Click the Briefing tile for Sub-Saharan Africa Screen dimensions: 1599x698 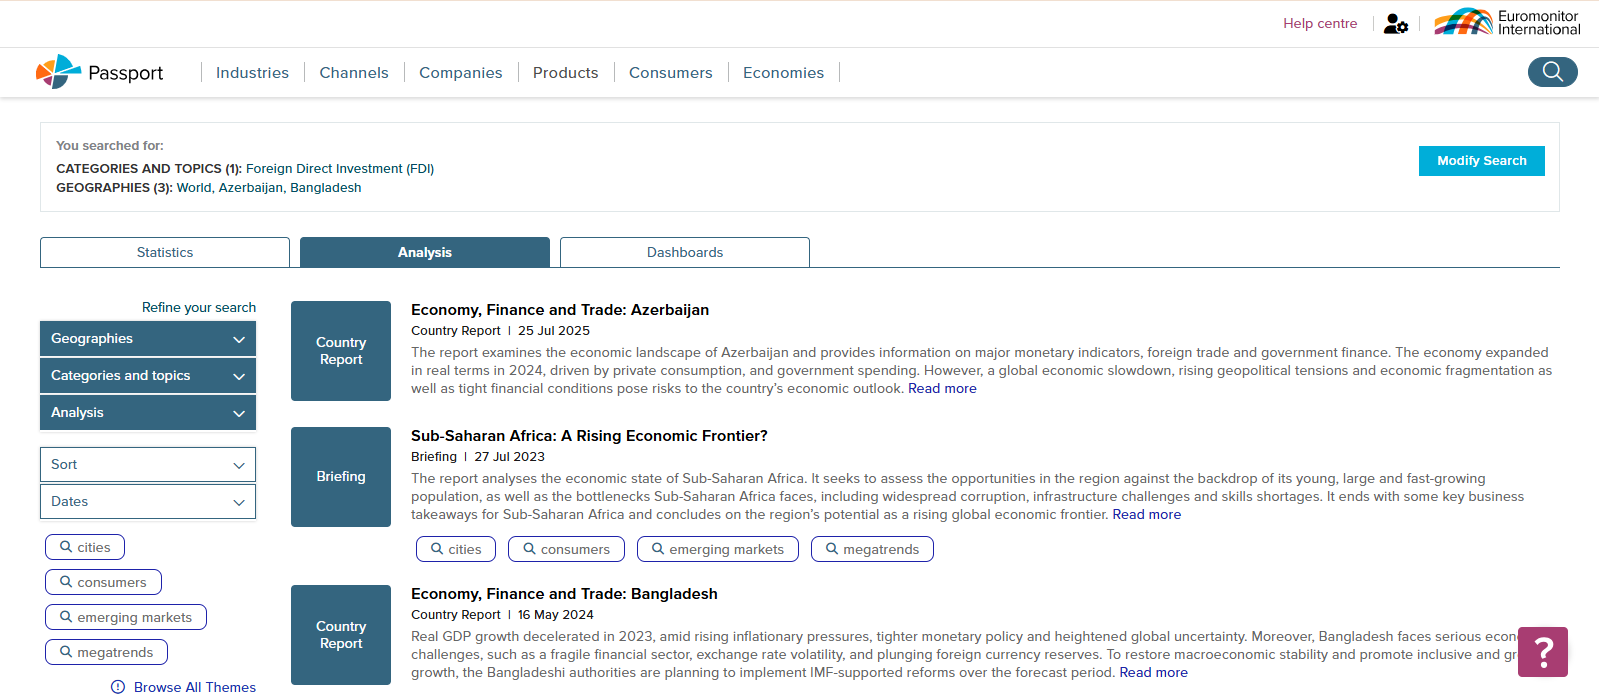341,477
